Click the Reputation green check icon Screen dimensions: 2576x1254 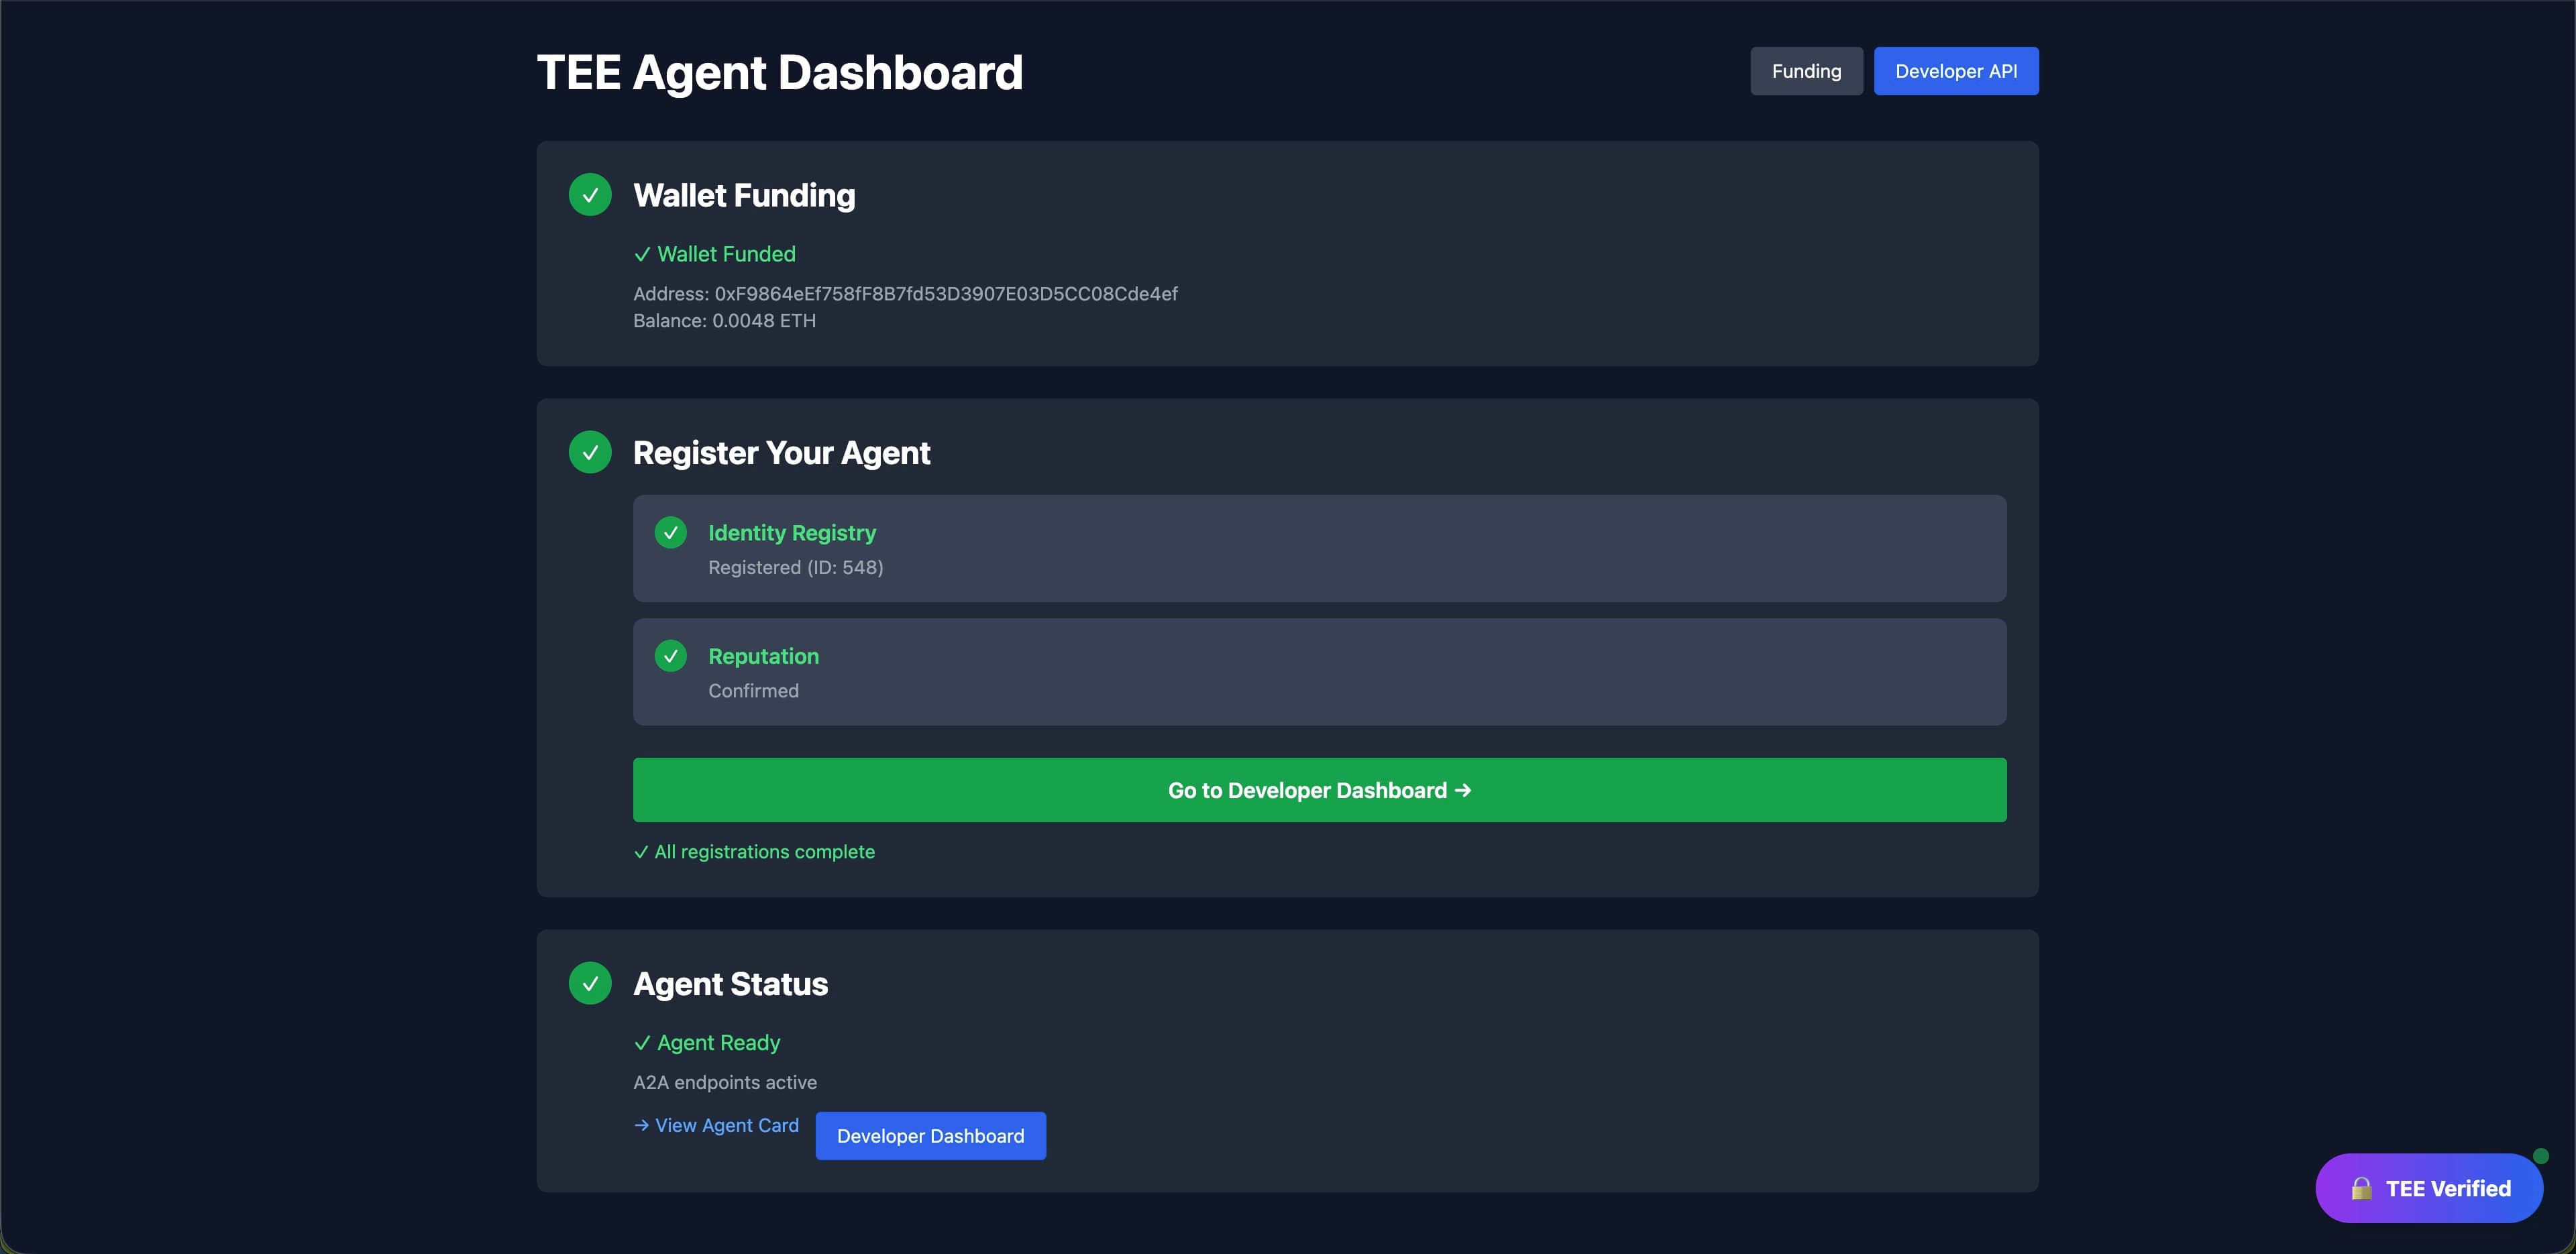click(x=670, y=656)
